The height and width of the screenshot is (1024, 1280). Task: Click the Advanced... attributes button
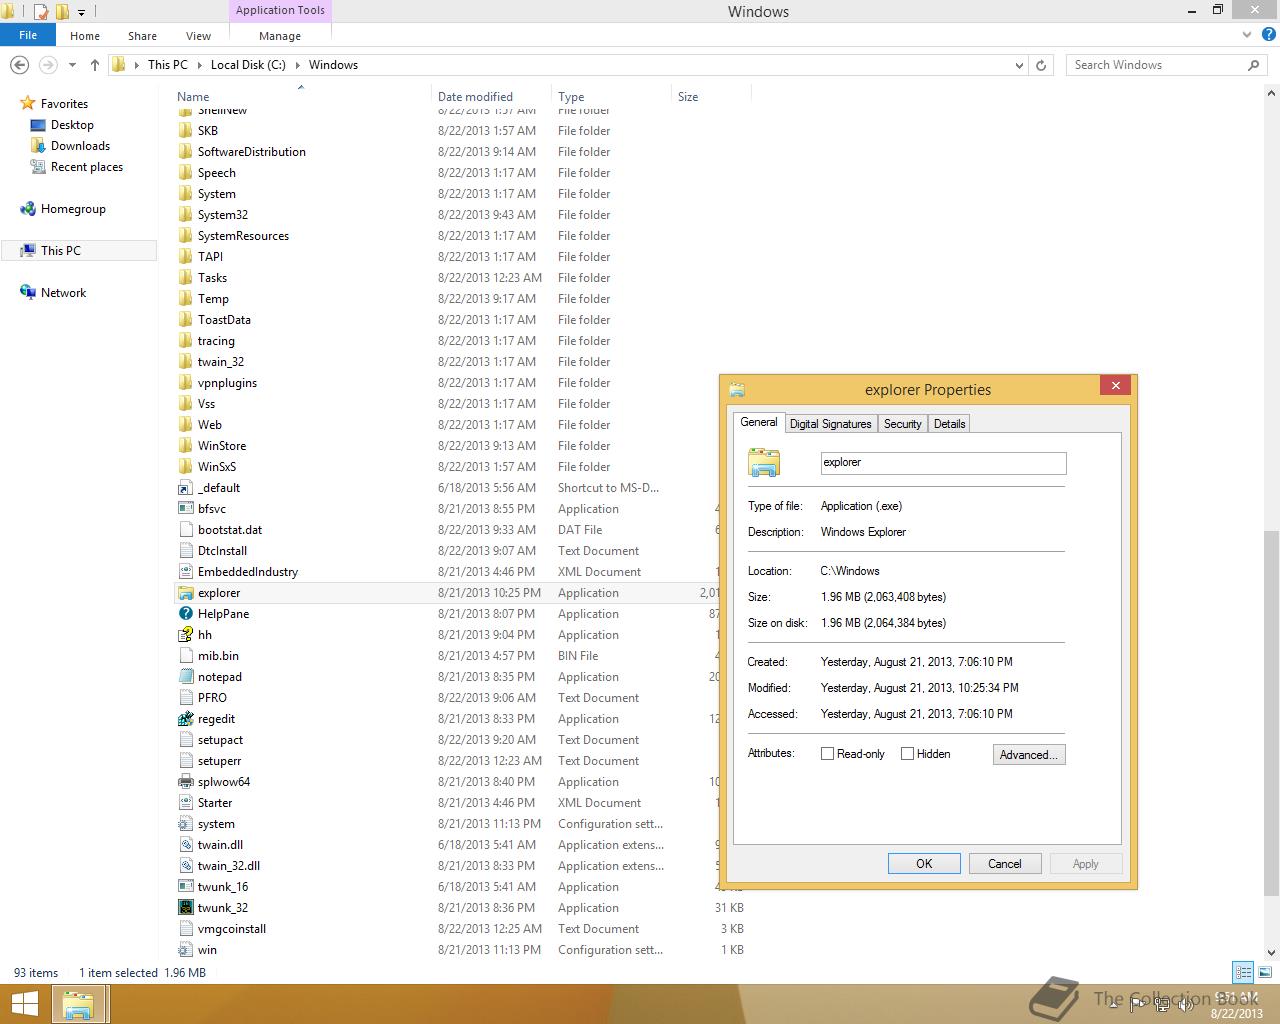coord(1029,755)
